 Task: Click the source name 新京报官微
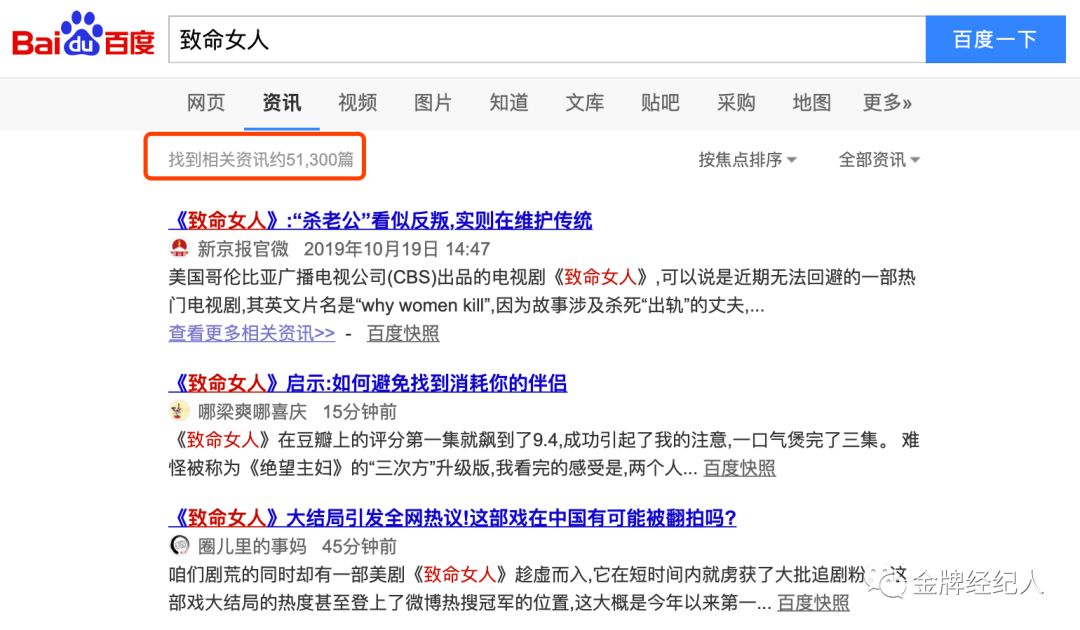click(243, 249)
